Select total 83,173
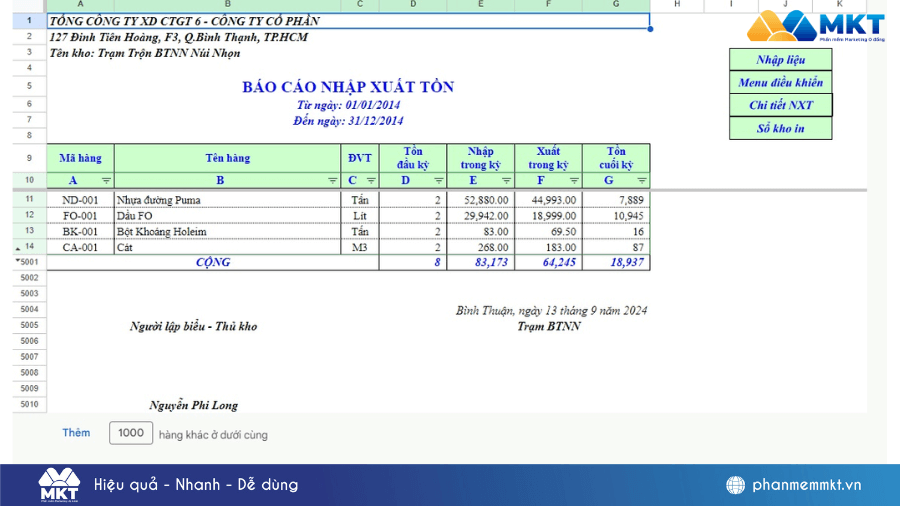This screenshot has width=900, height=506. coord(480,262)
